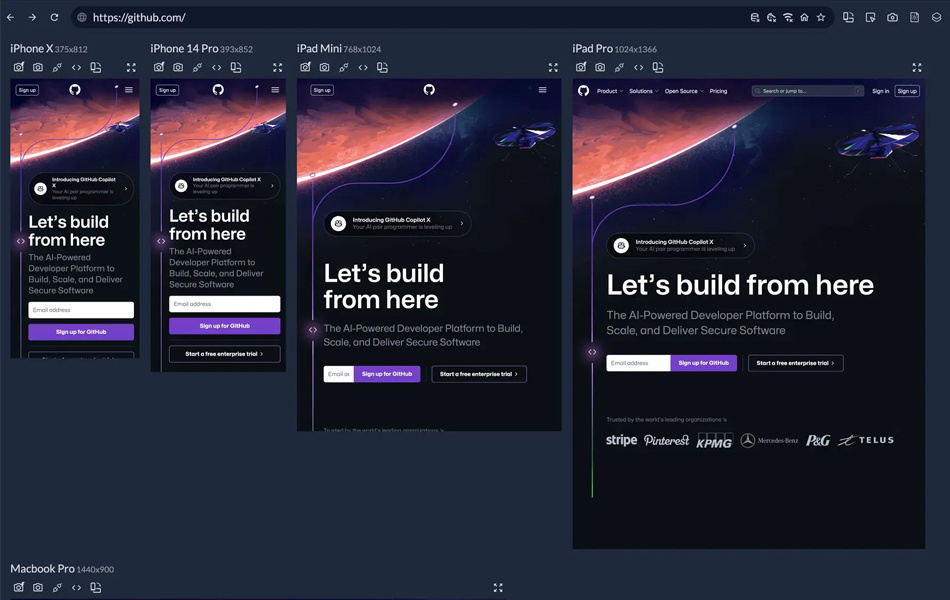Click Pricing in iPad Pro preview navigation
Viewport: 950px width, 600px height.
[x=719, y=91]
